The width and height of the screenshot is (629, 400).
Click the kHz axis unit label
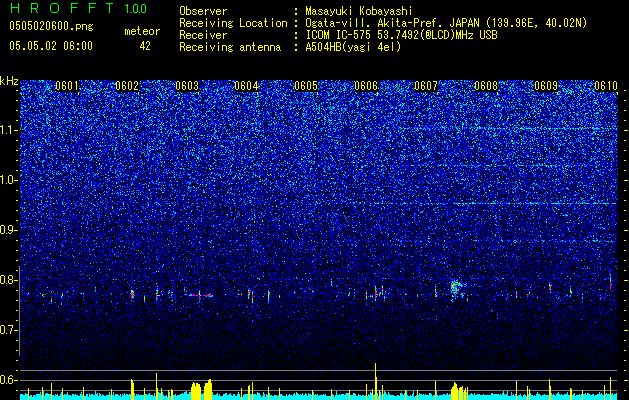[9, 81]
